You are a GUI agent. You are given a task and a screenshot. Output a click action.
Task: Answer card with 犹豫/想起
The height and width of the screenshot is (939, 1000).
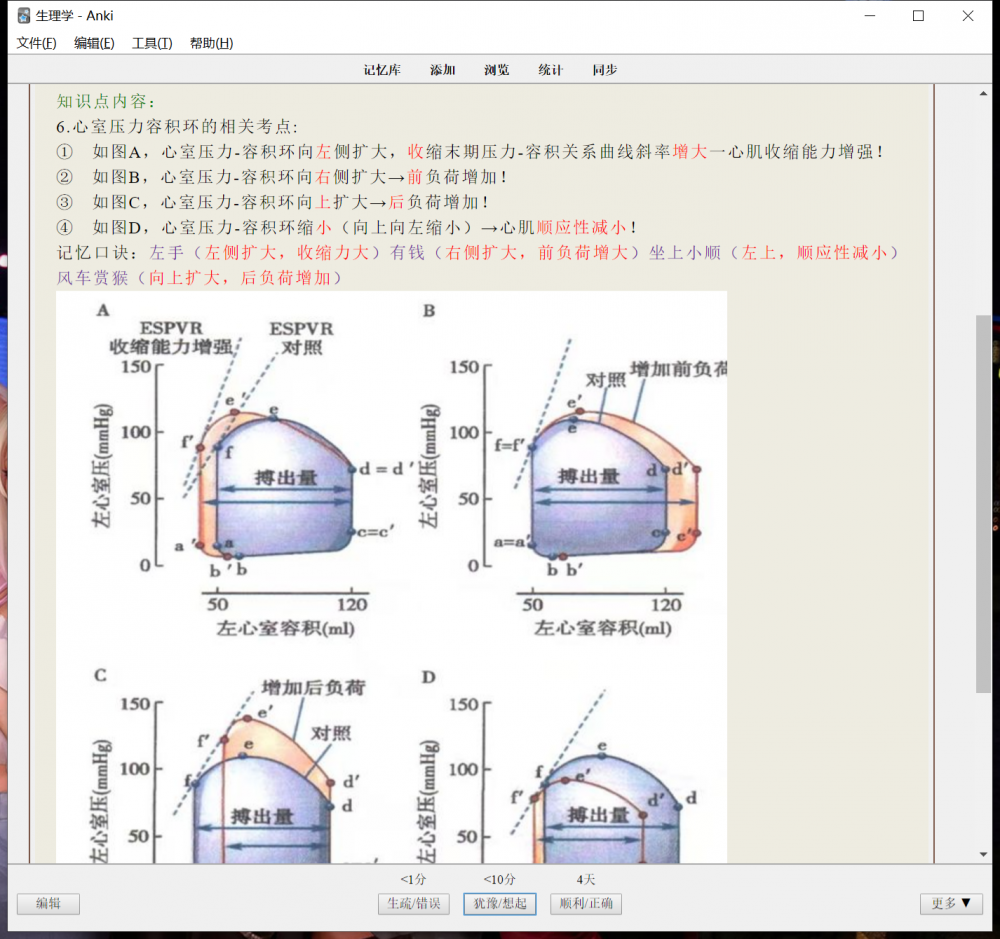point(500,903)
